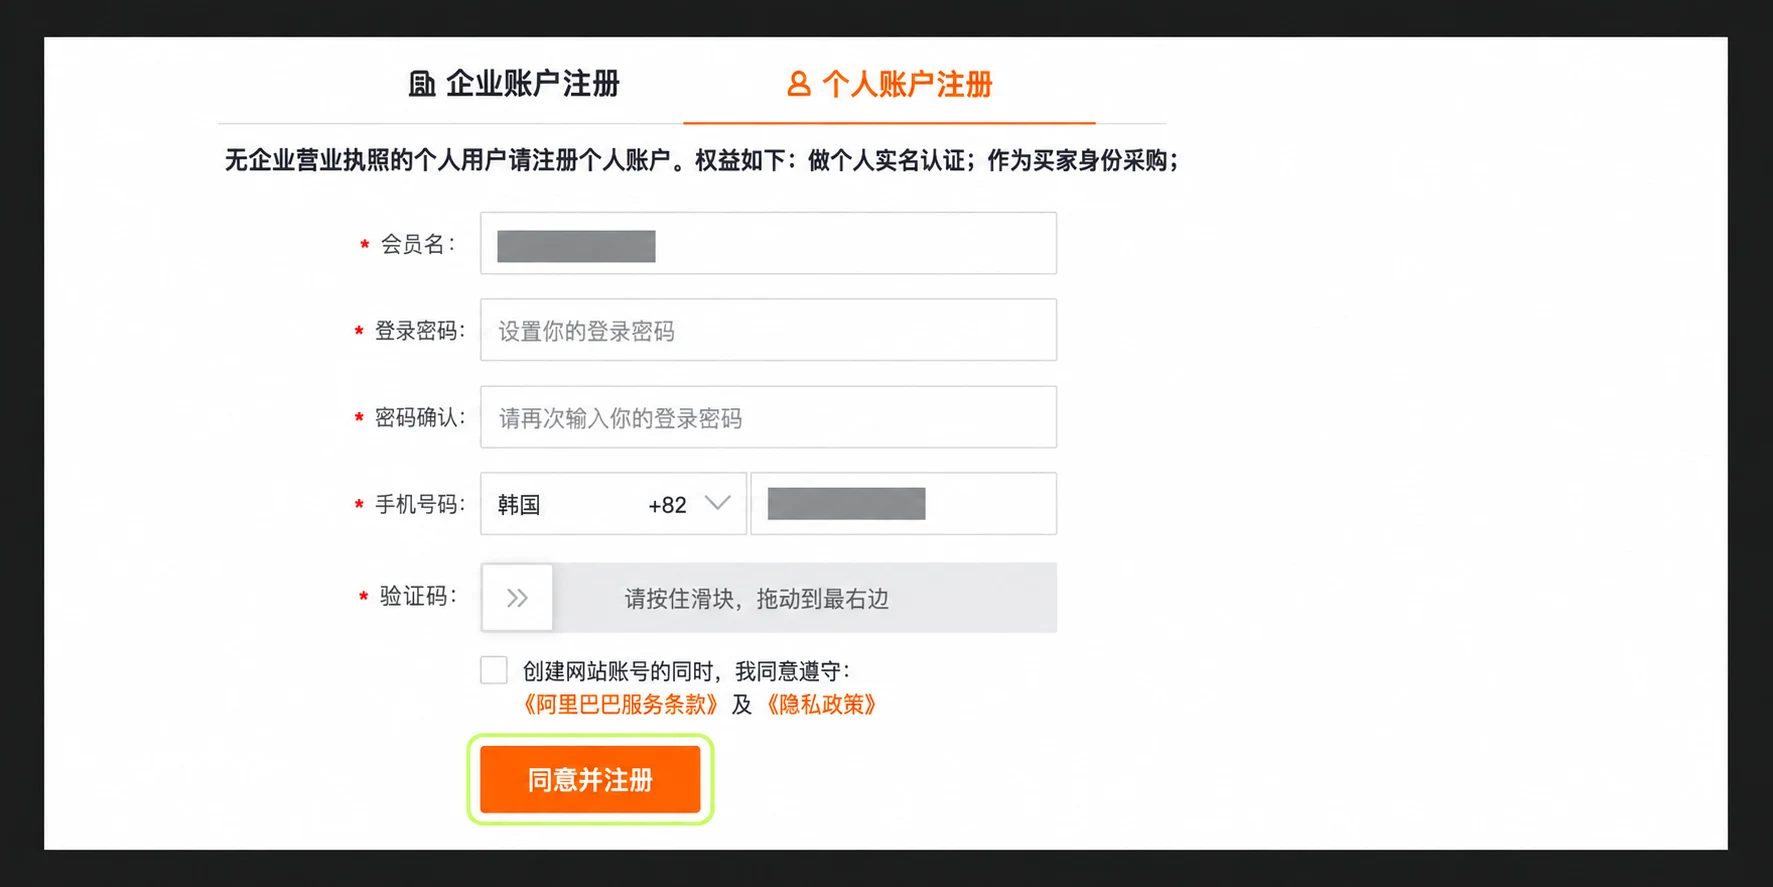Focus the 手机号码 phone number input

point(904,504)
